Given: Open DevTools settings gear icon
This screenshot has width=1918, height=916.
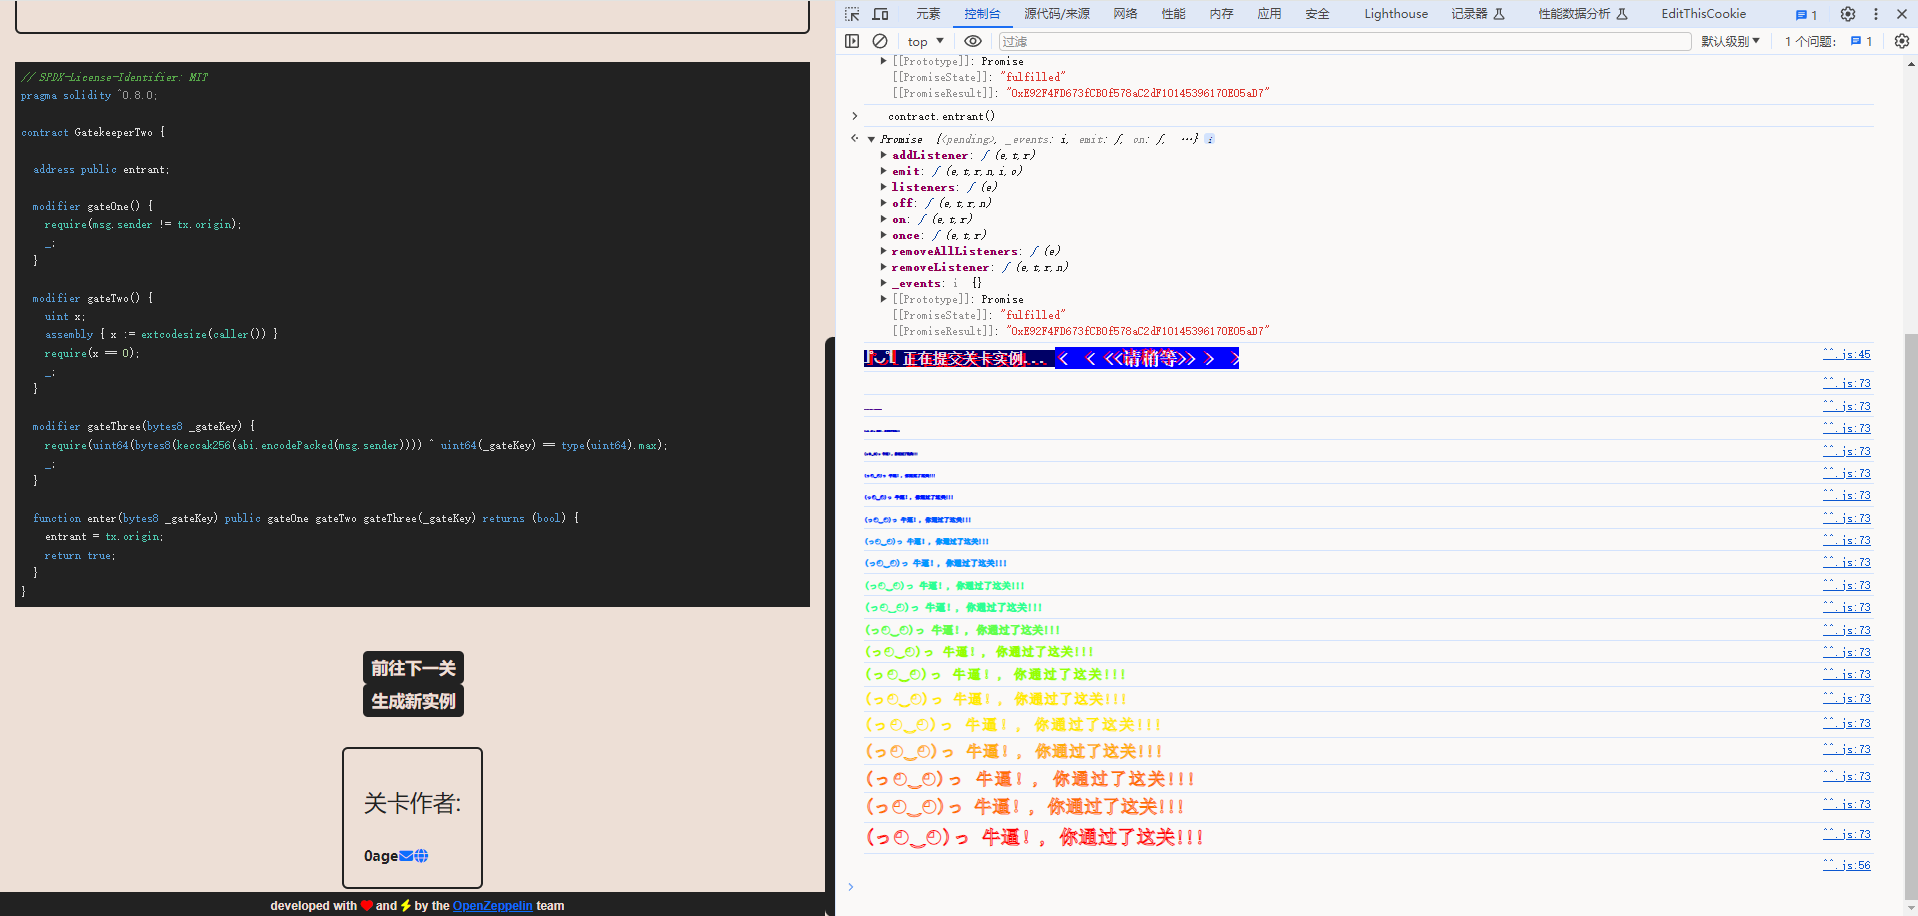Looking at the screenshot, I should 1848,14.
